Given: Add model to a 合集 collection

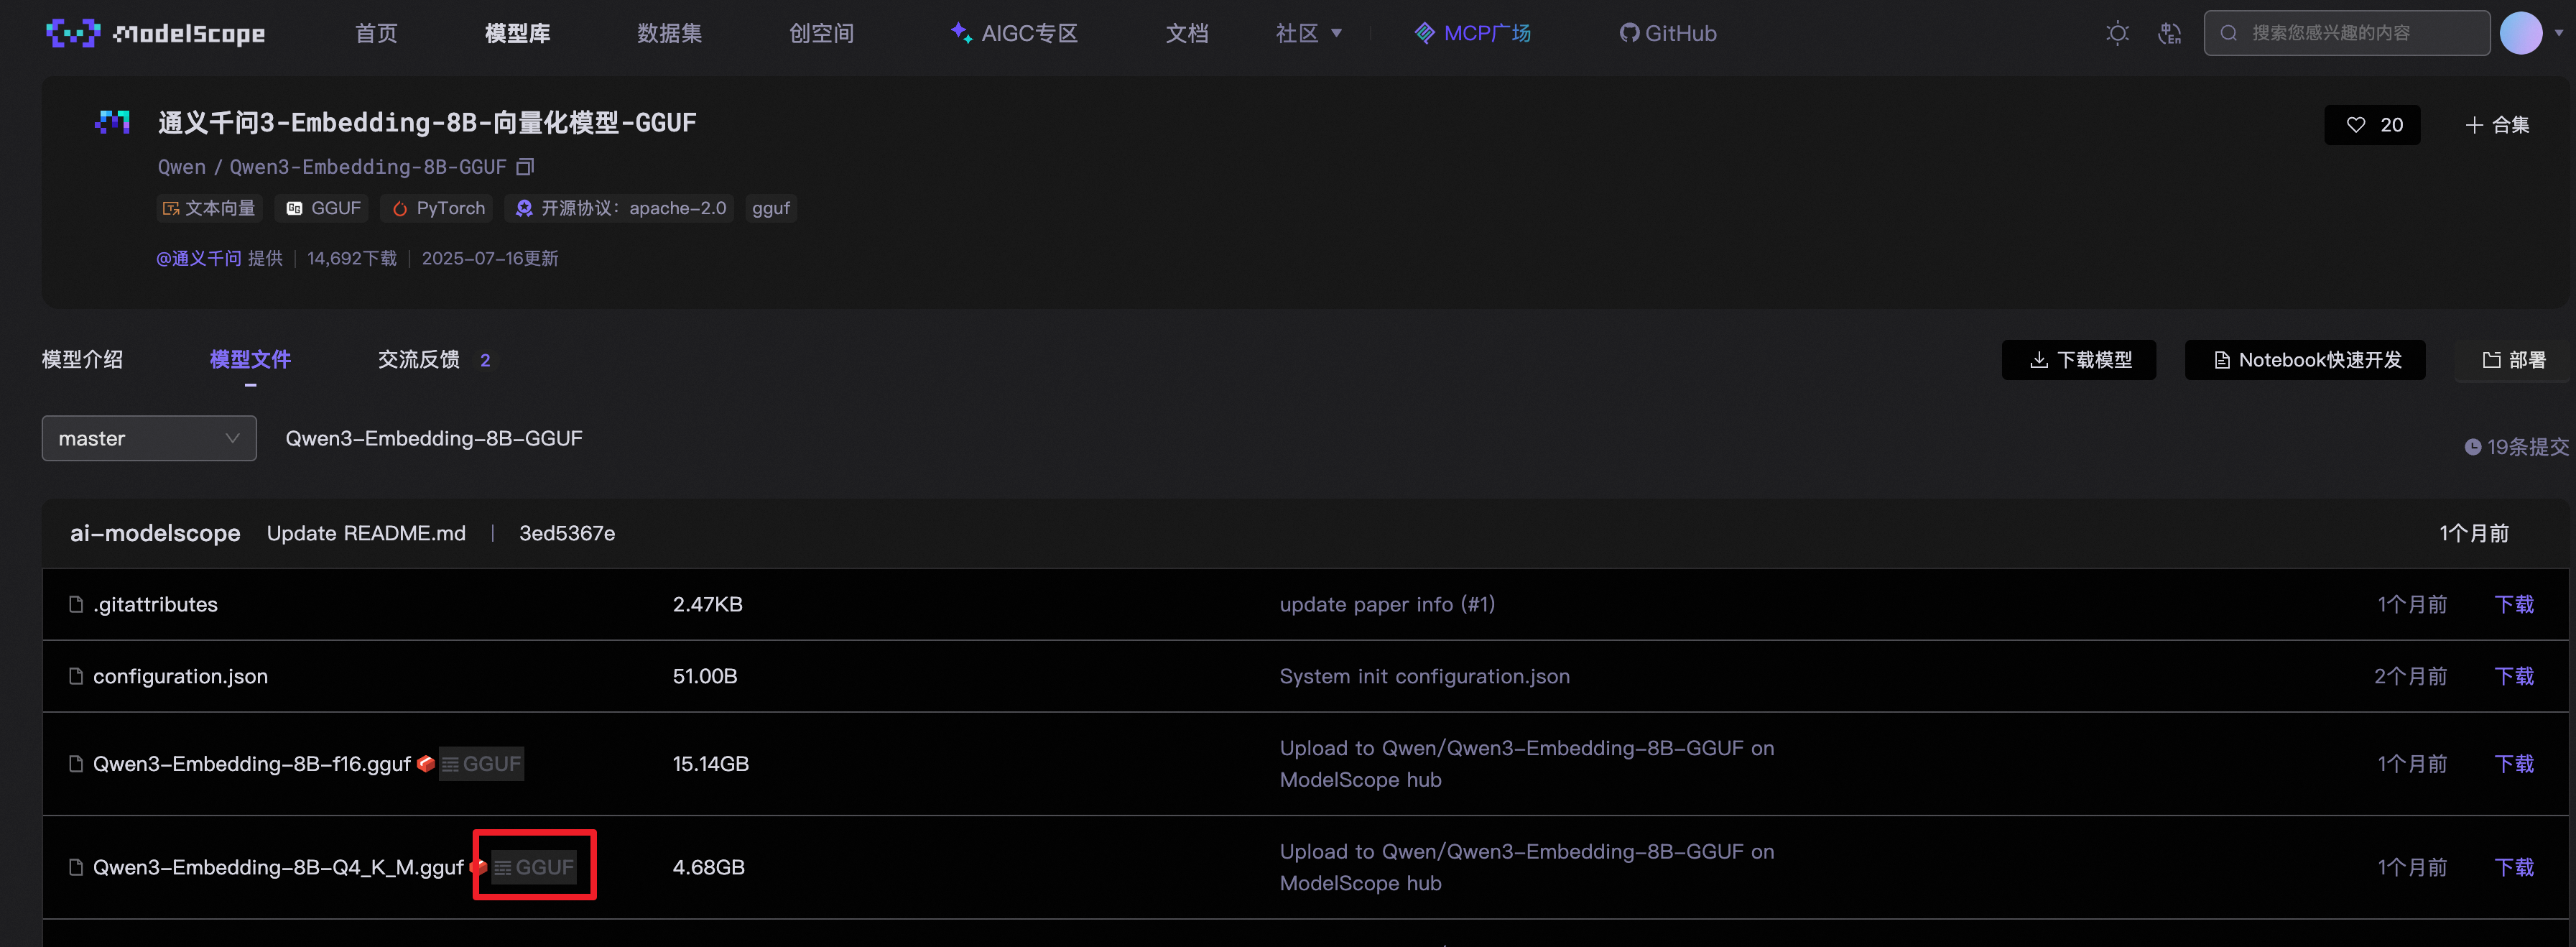Looking at the screenshot, I should point(2497,125).
